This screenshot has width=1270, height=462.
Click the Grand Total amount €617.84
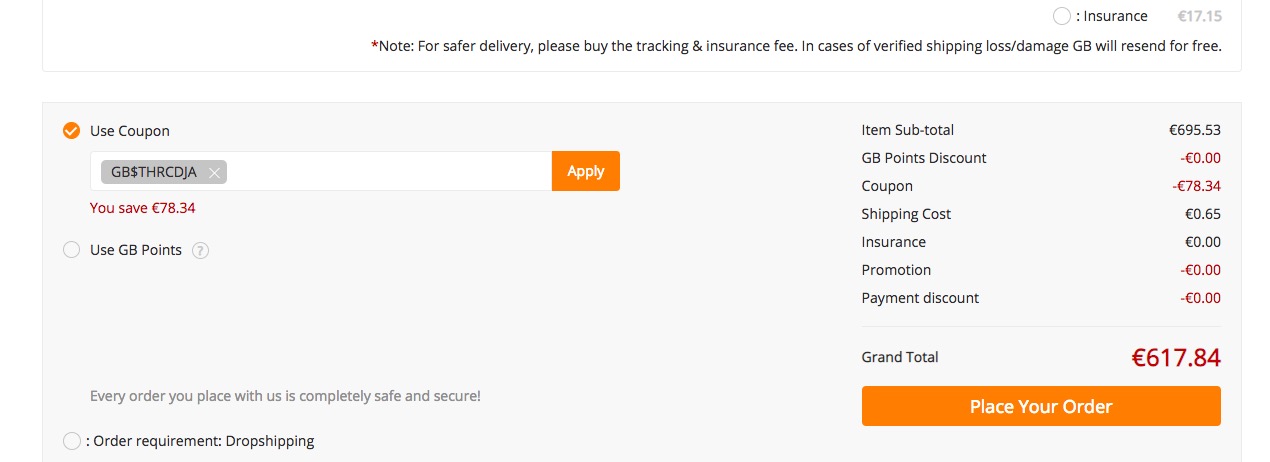1176,358
